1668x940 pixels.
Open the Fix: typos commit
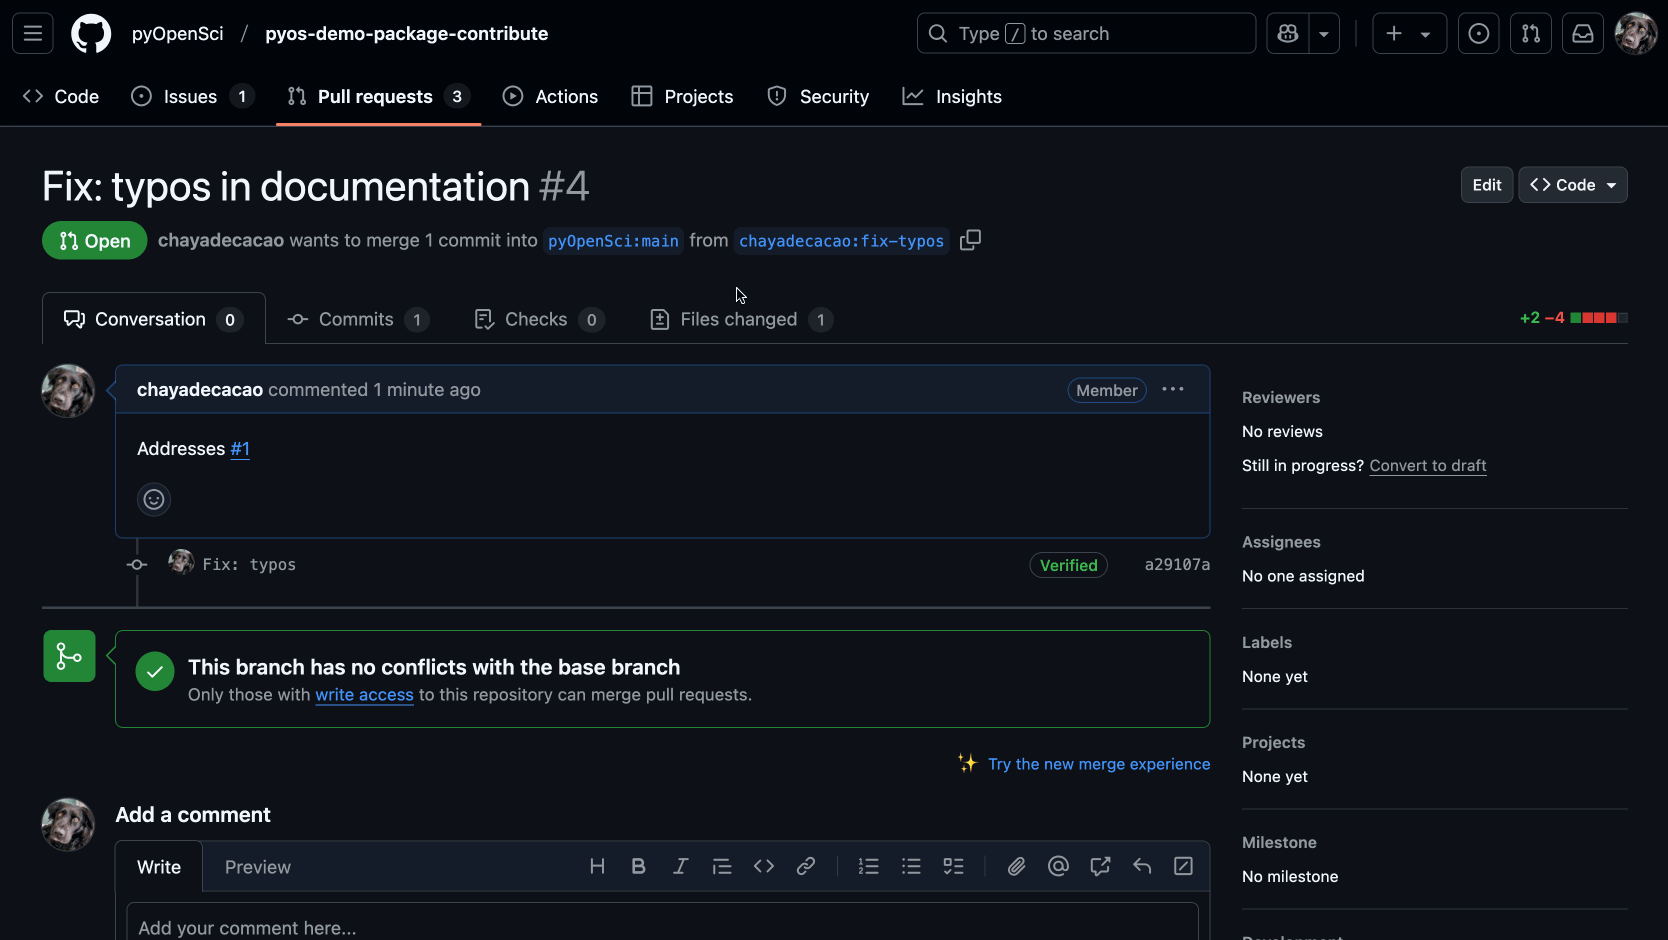249,565
